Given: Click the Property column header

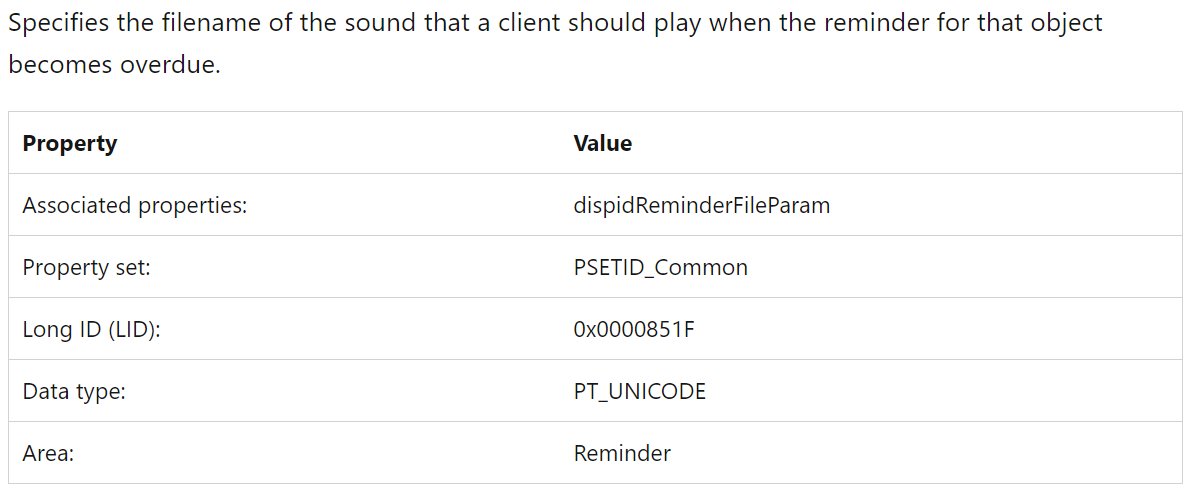Looking at the screenshot, I should 69,143.
